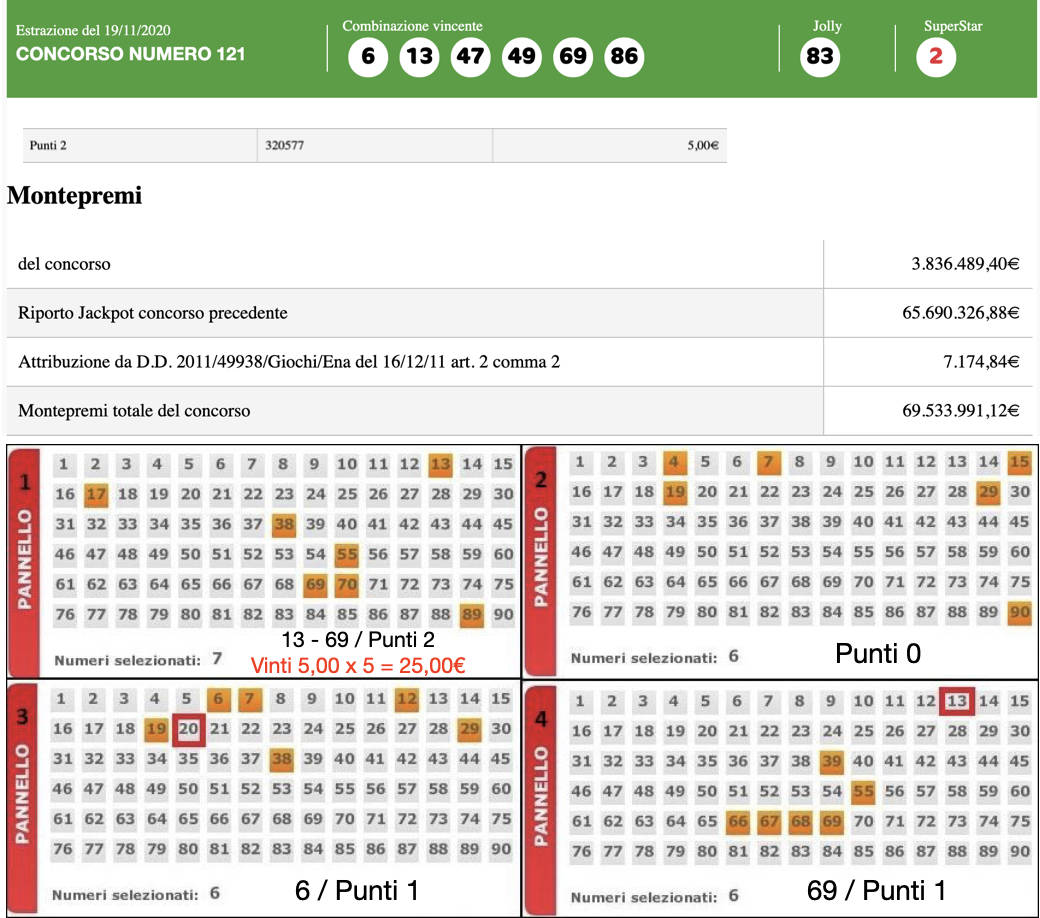Toggle highlighted number 89 in Pannello 1
The image size is (1040, 918).
tap(472, 614)
